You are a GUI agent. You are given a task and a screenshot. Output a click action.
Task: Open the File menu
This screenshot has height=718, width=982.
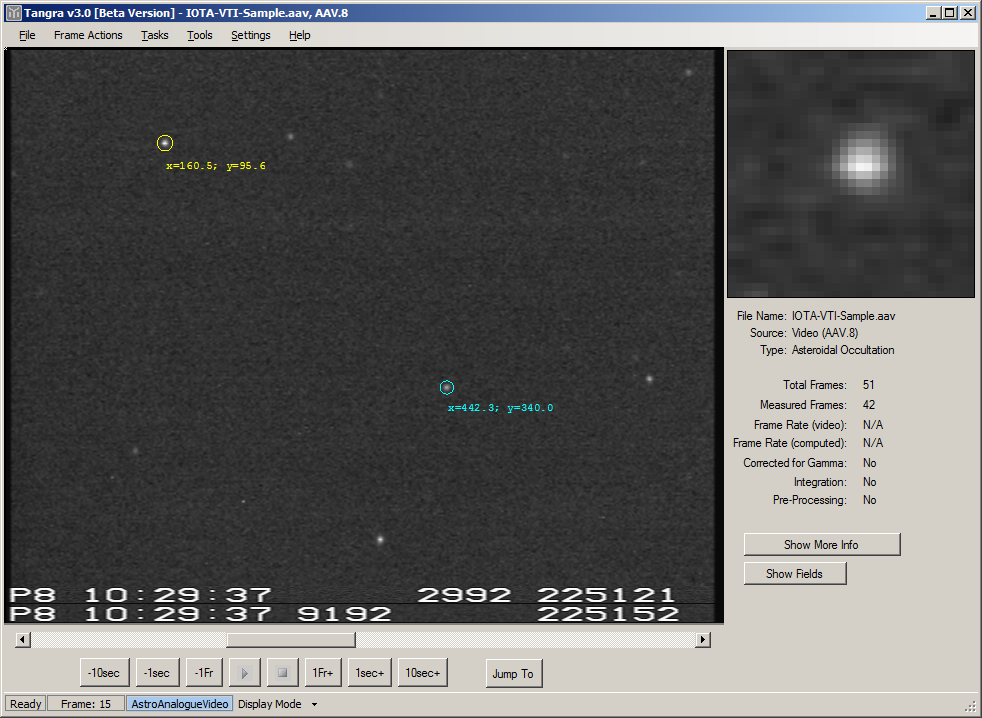(27, 35)
